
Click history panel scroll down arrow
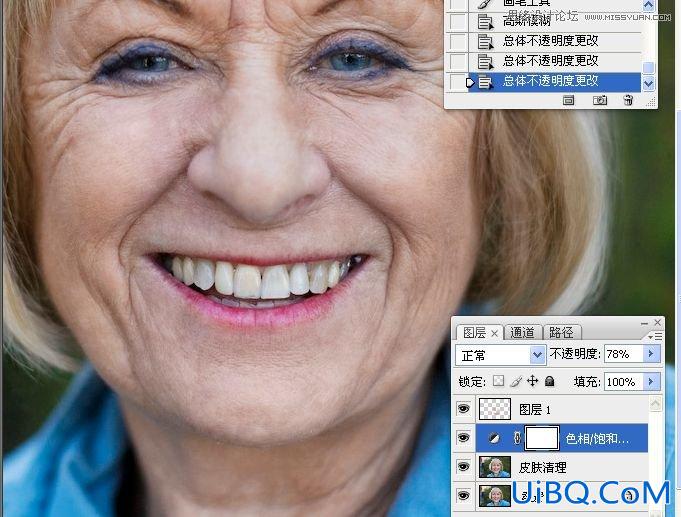click(x=648, y=83)
